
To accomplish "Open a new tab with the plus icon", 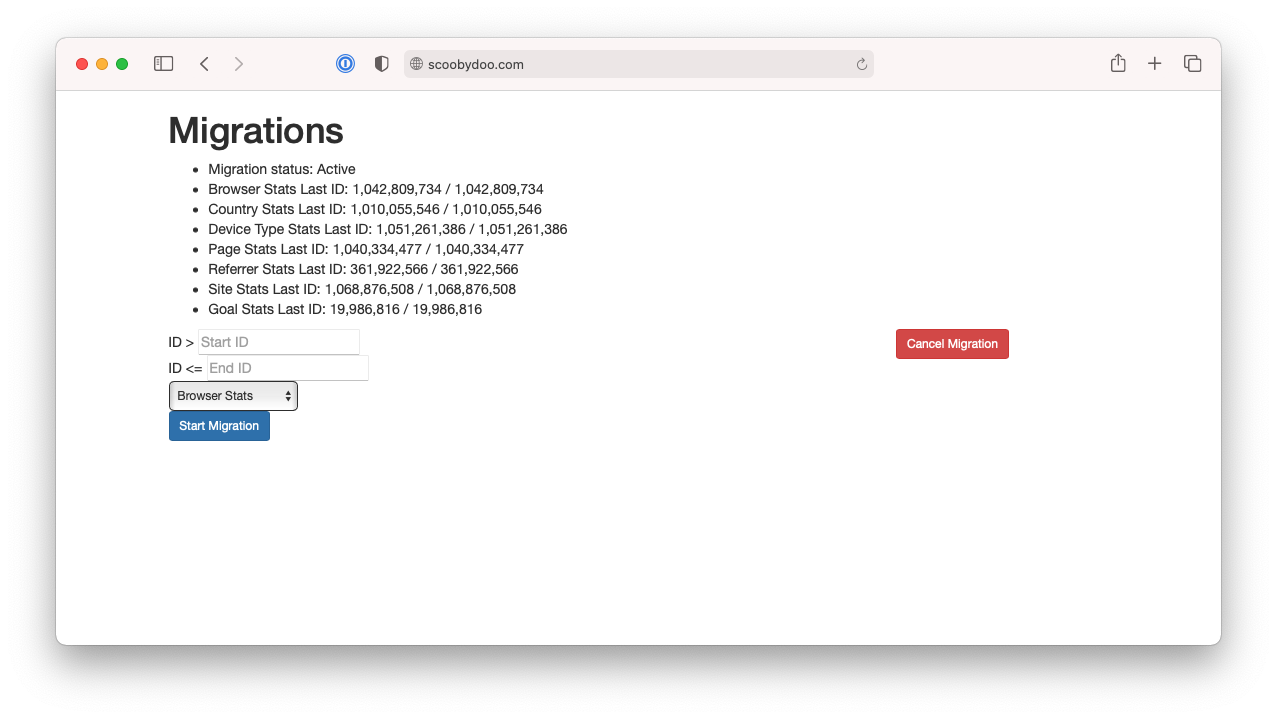I will (1155, 63).
